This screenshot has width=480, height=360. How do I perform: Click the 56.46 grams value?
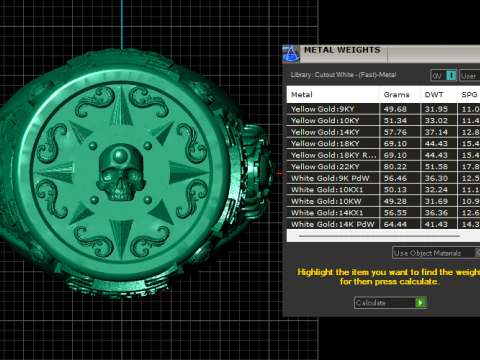[395, 178]
